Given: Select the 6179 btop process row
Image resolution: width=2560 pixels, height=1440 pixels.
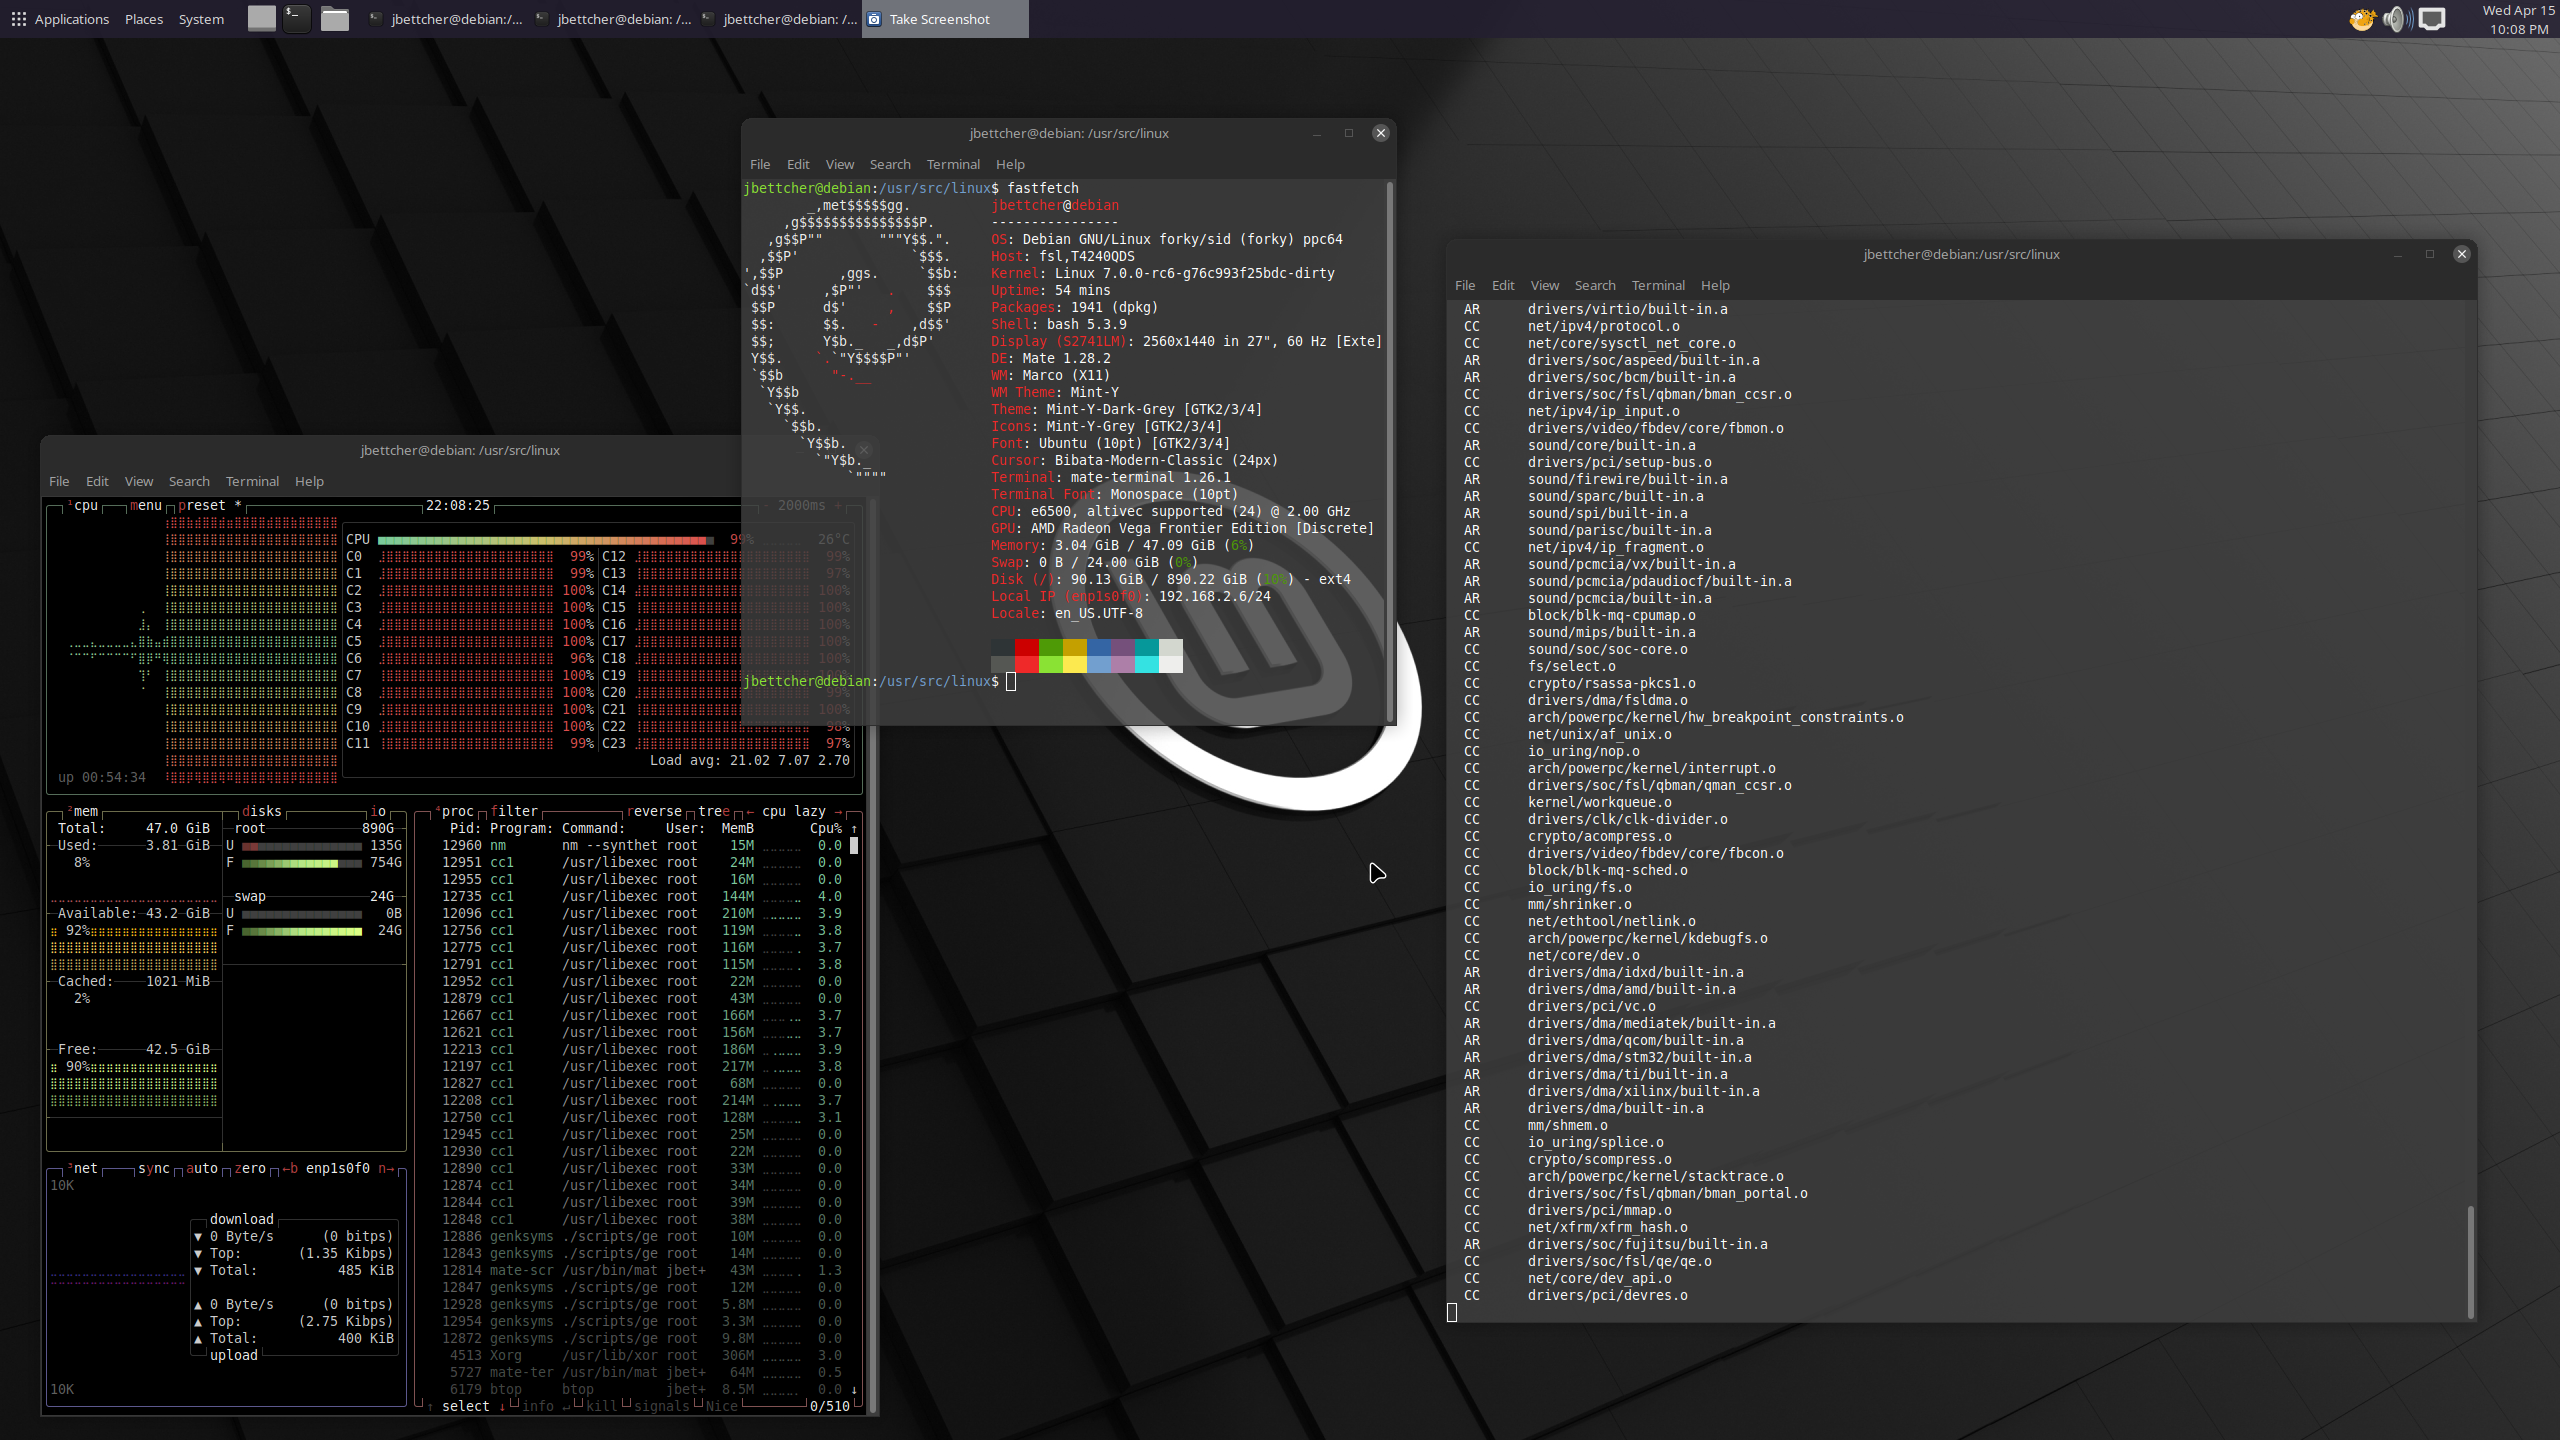Looking at the screenshot, I should pyautogui.click(x=646, y=1390).
